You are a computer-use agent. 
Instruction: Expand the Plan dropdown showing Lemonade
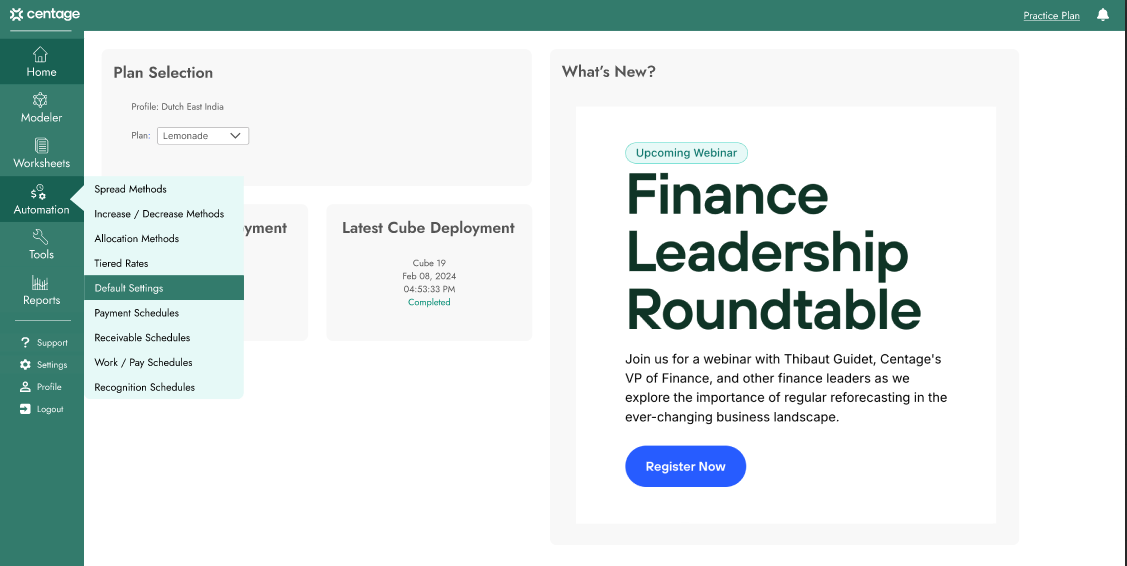(x=203, y=136)
